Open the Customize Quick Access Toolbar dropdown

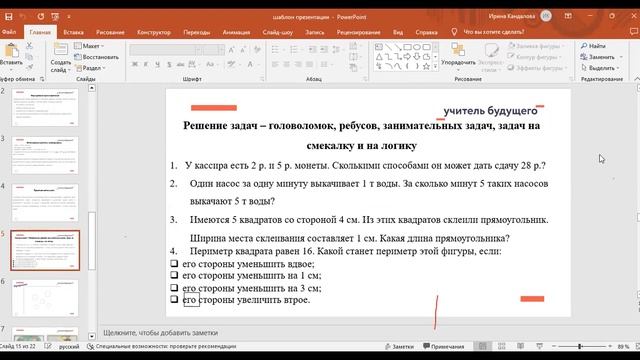(x=69, y=17)
